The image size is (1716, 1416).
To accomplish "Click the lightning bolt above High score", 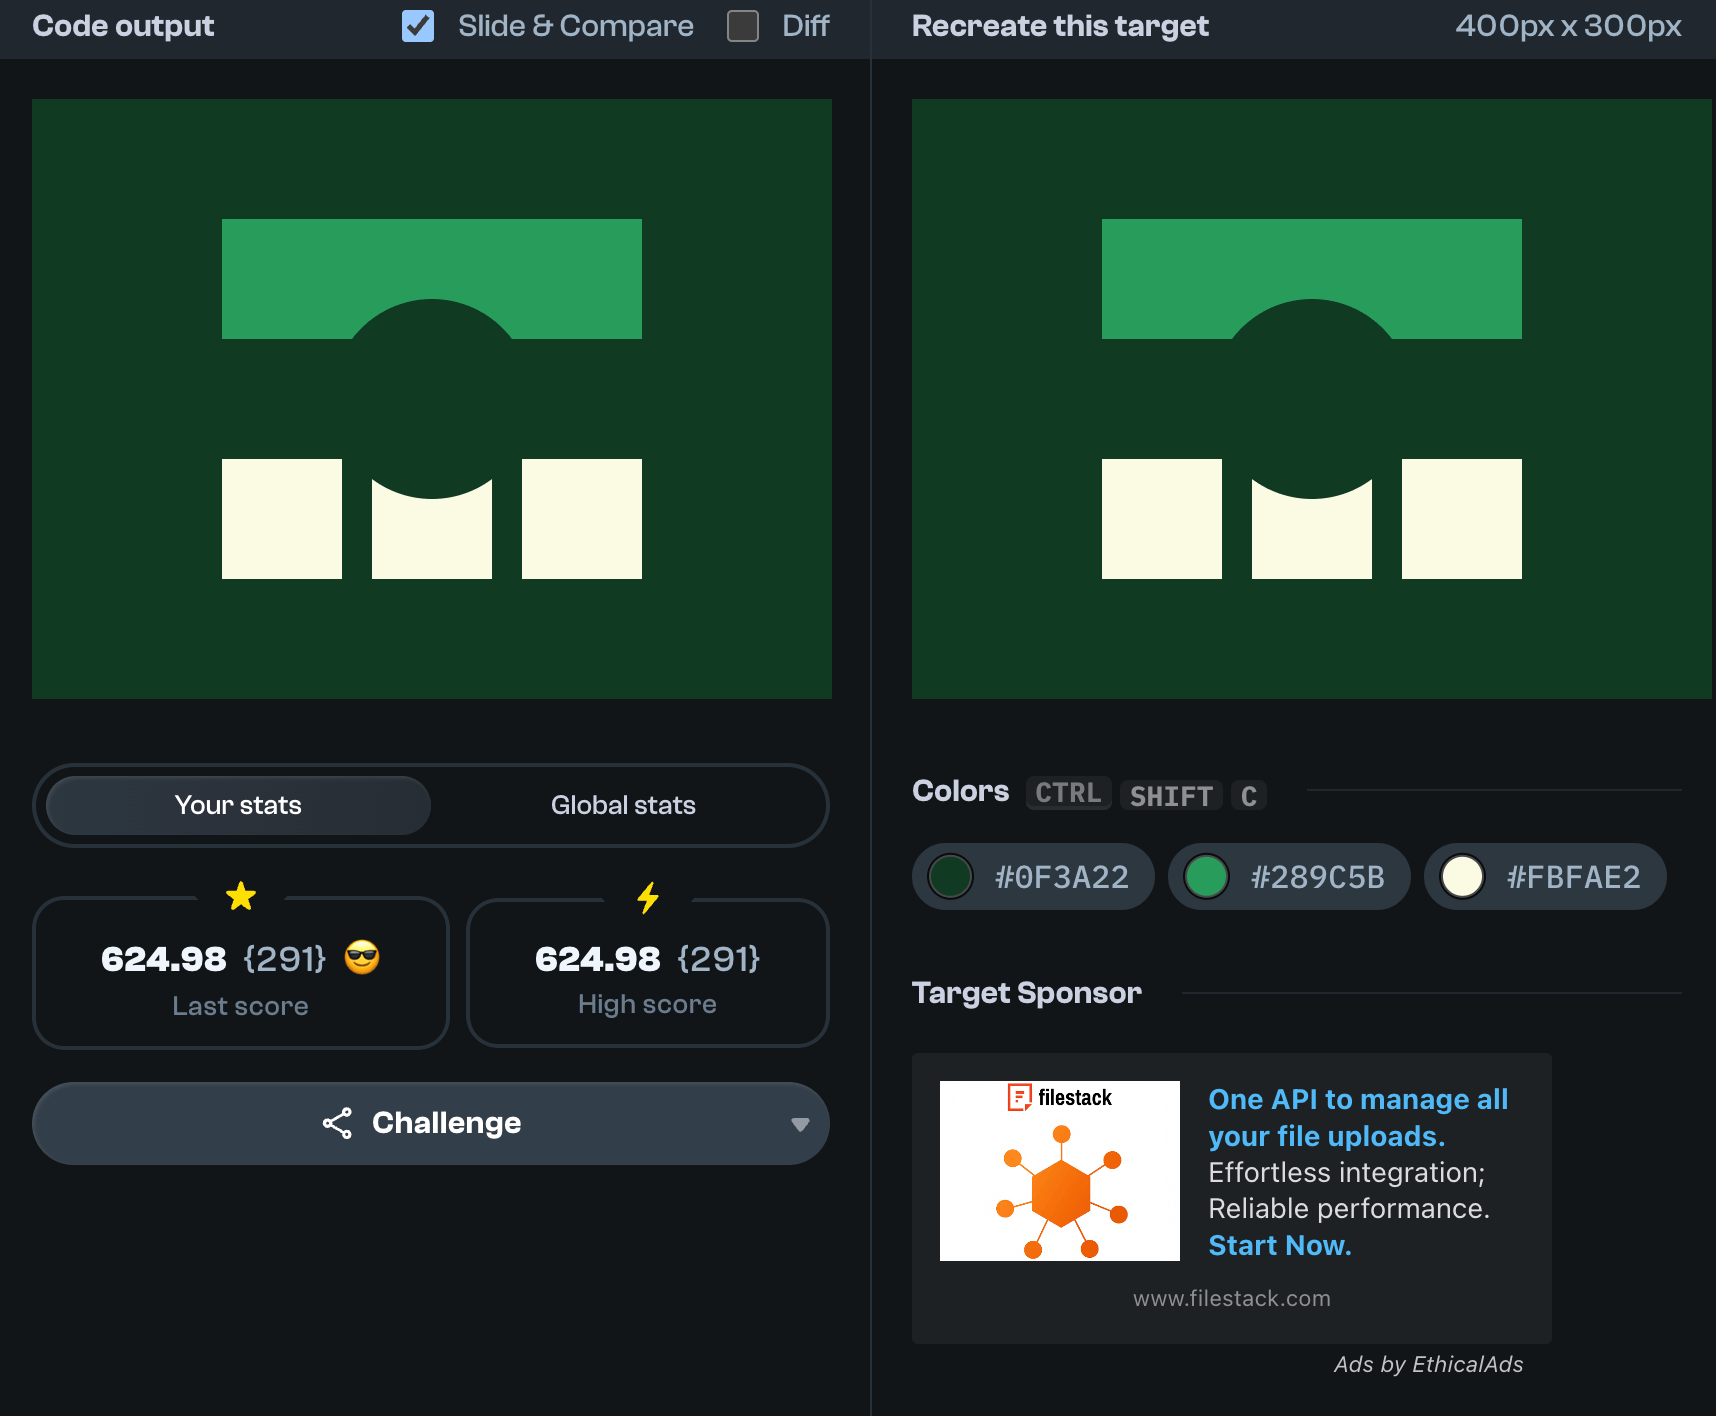I will [648, 897].
